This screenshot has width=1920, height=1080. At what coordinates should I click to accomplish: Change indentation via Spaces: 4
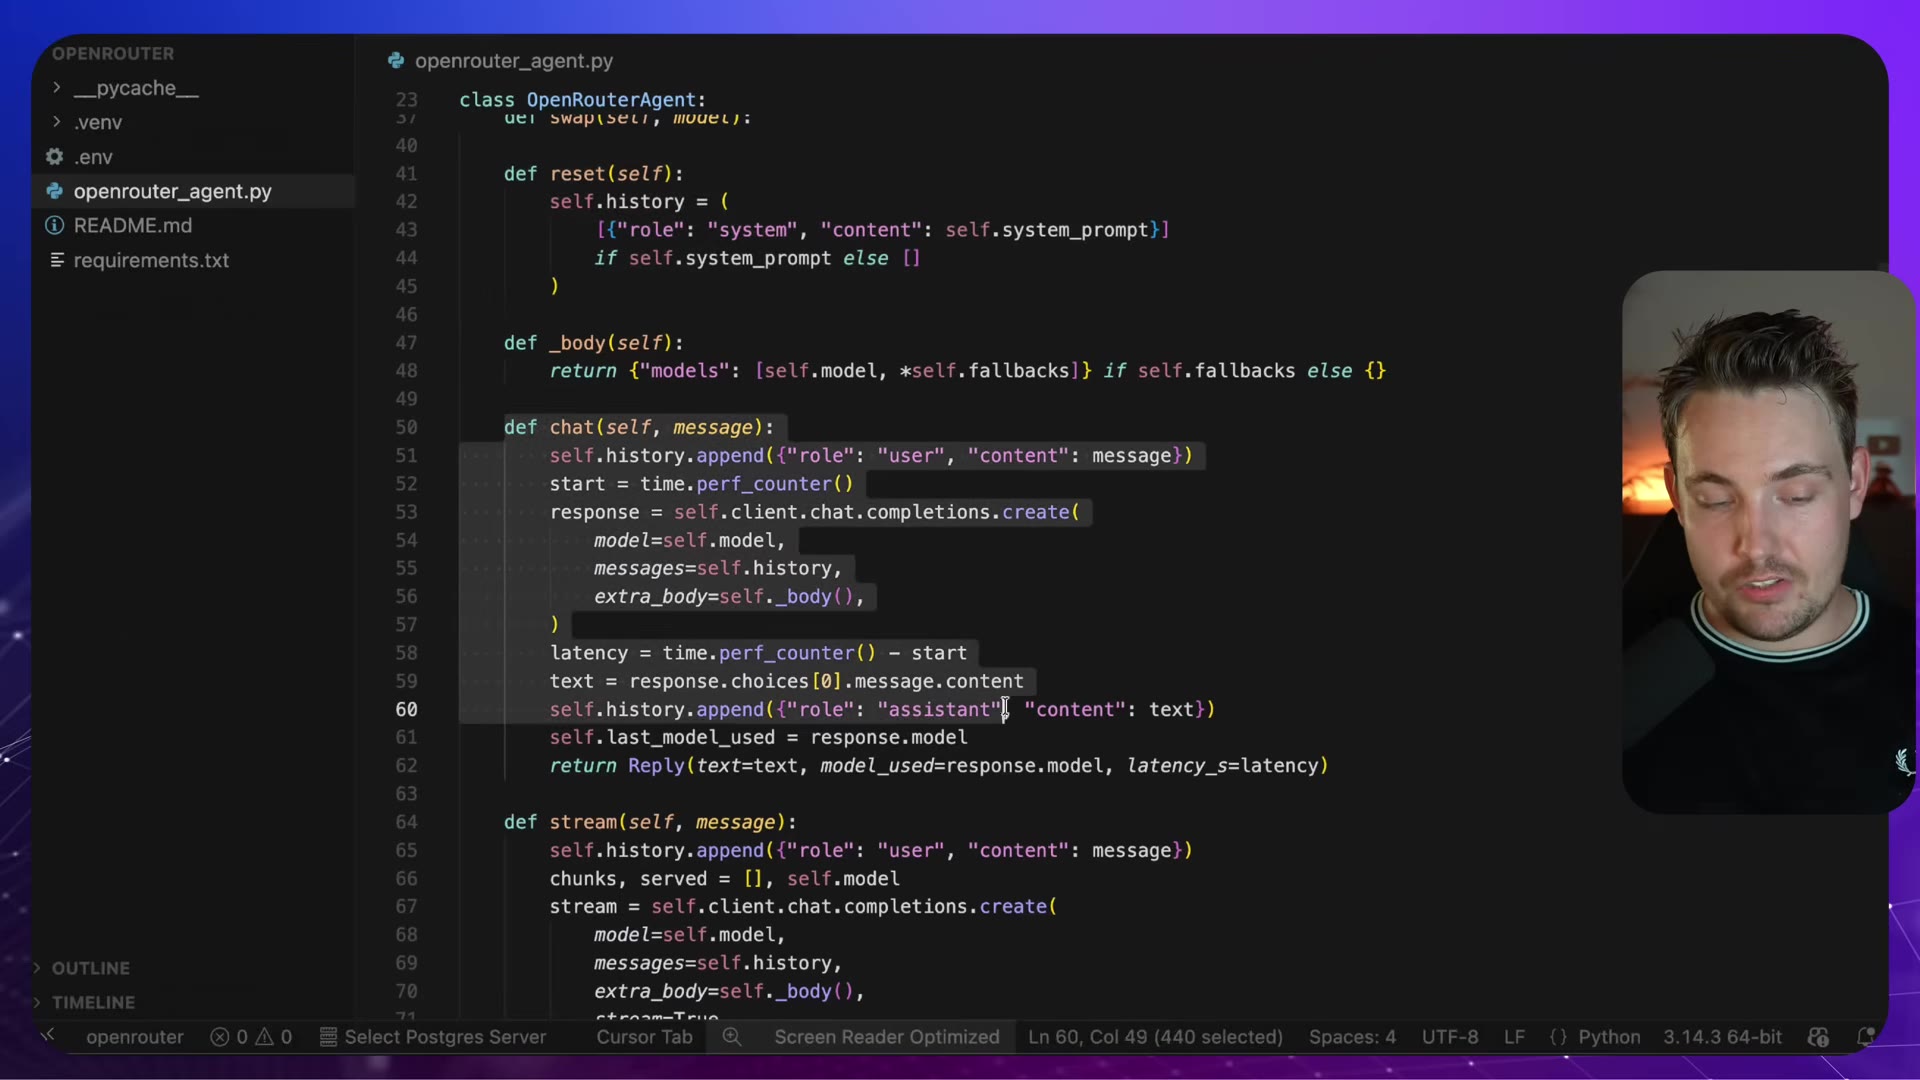[1352, 1037]
